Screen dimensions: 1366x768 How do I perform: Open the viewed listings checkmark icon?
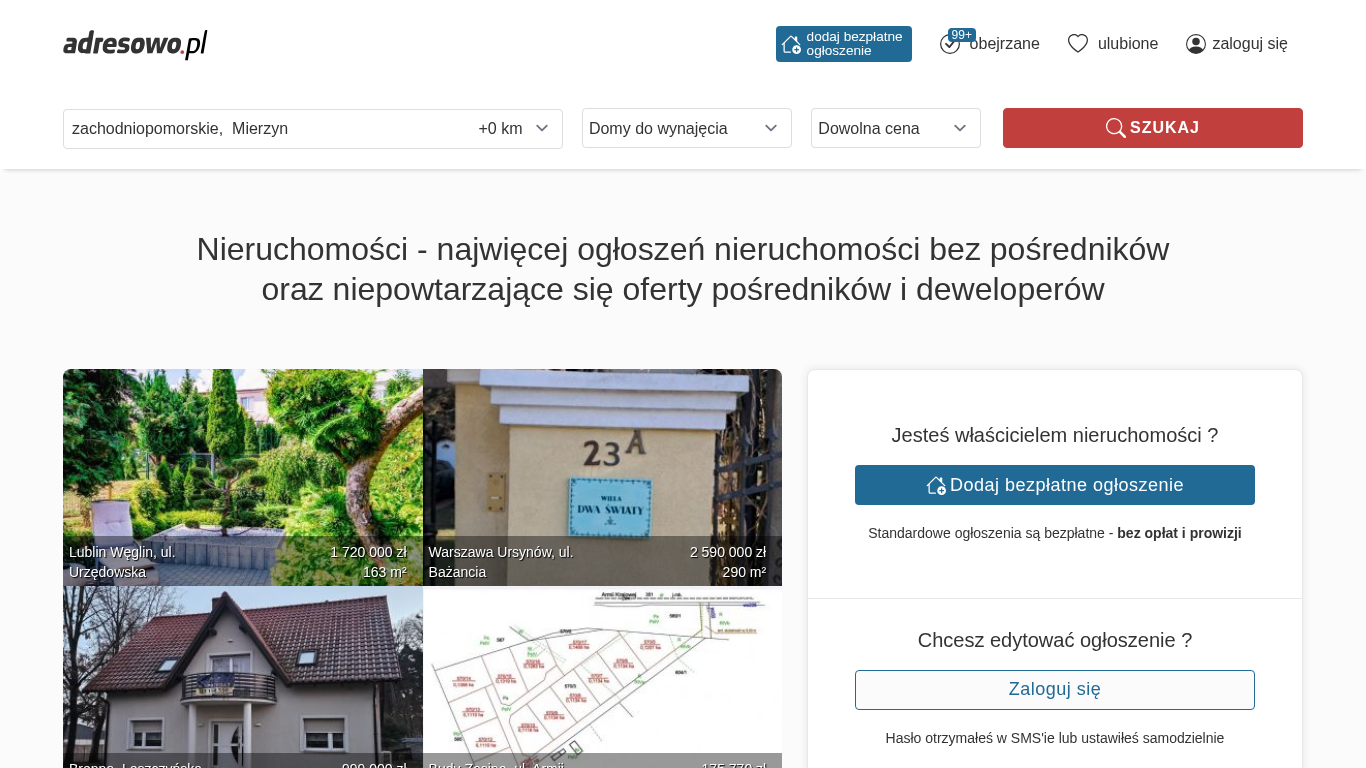949,45
